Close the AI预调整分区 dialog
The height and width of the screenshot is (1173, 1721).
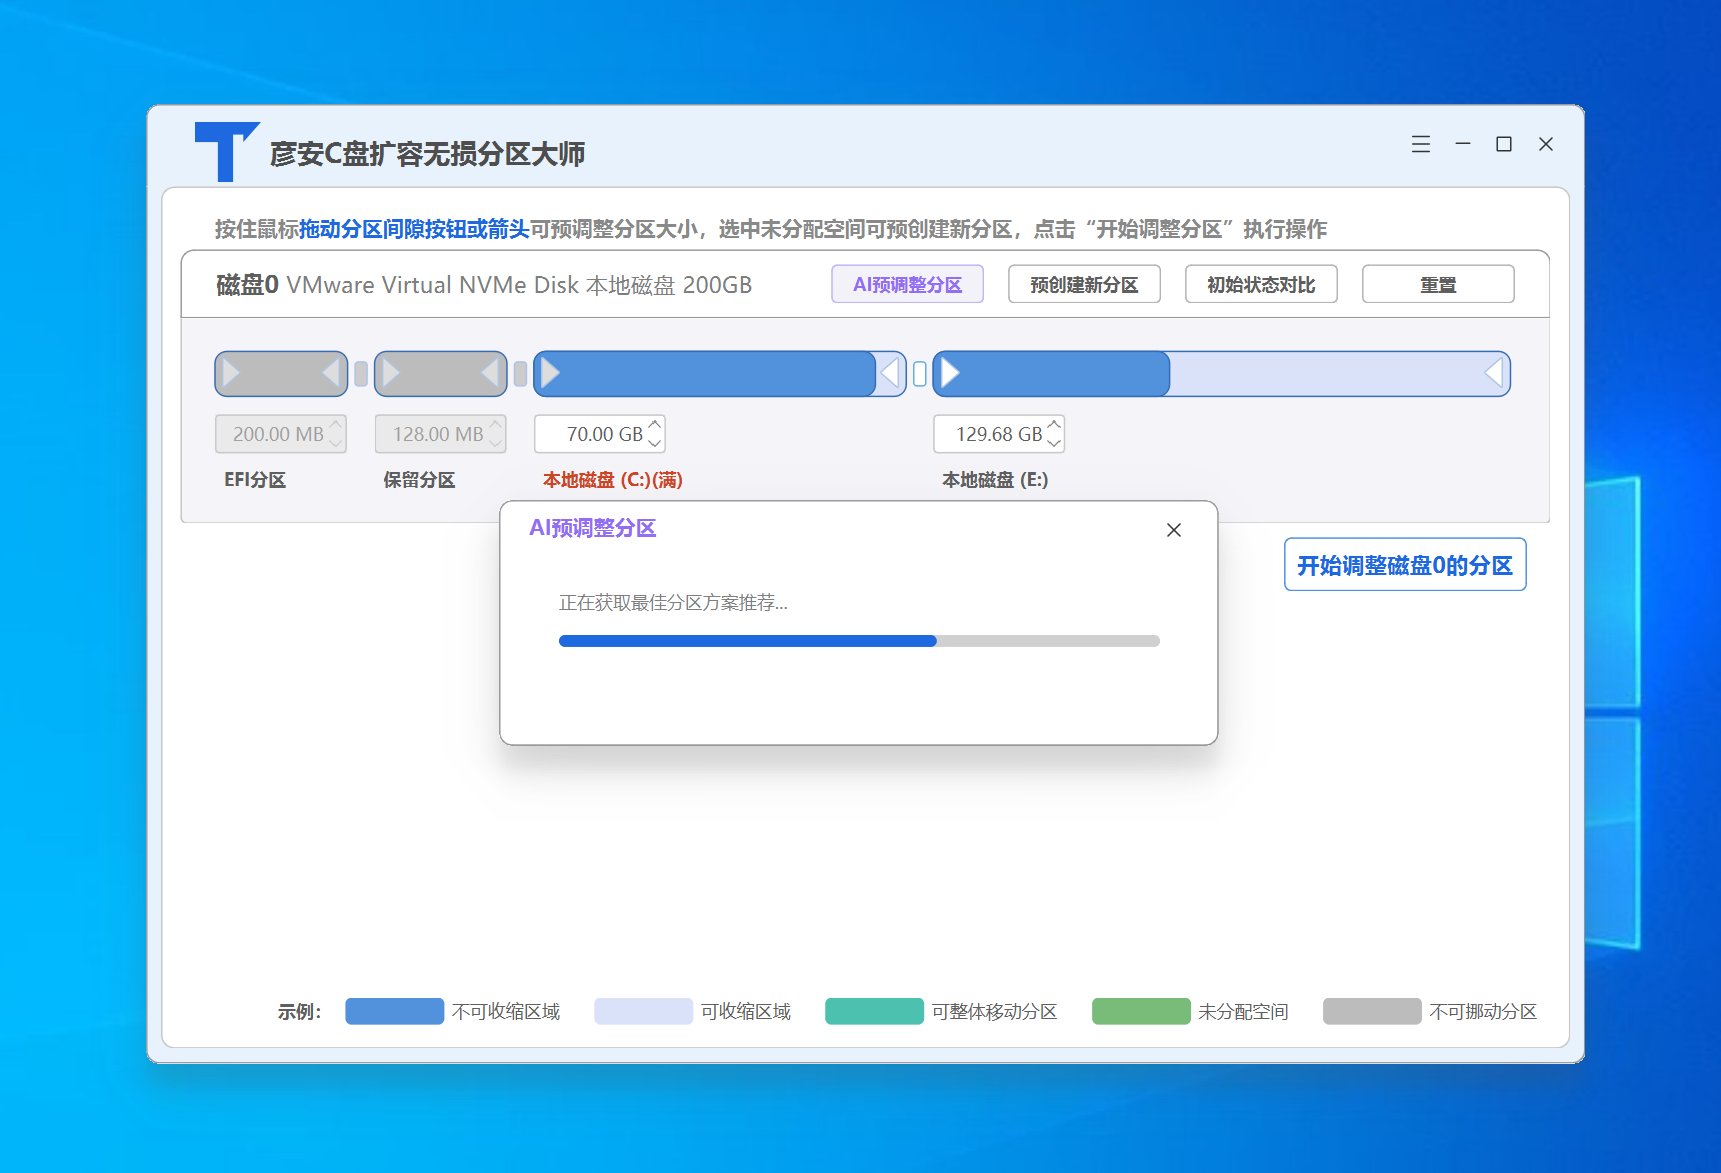coord(1174,530)
